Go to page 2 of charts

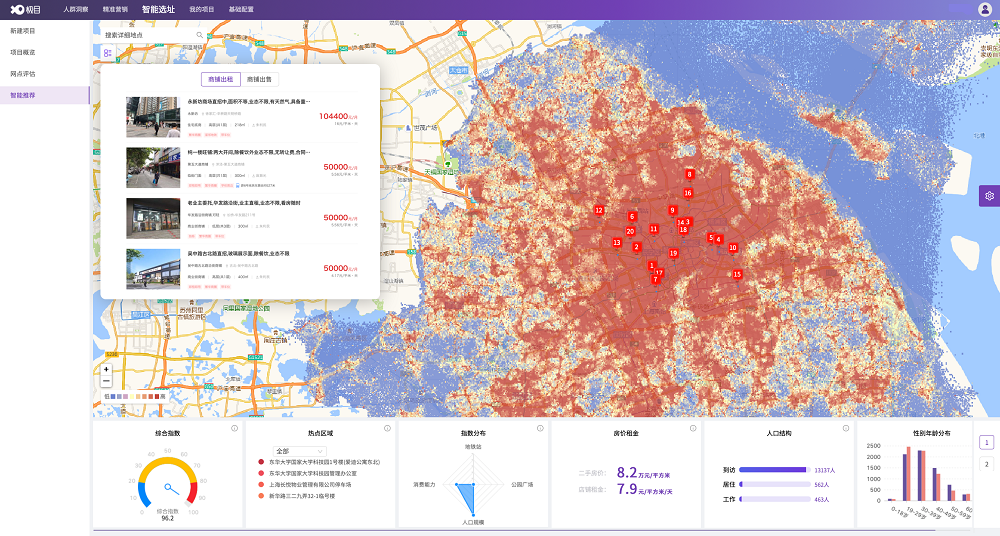987,464
